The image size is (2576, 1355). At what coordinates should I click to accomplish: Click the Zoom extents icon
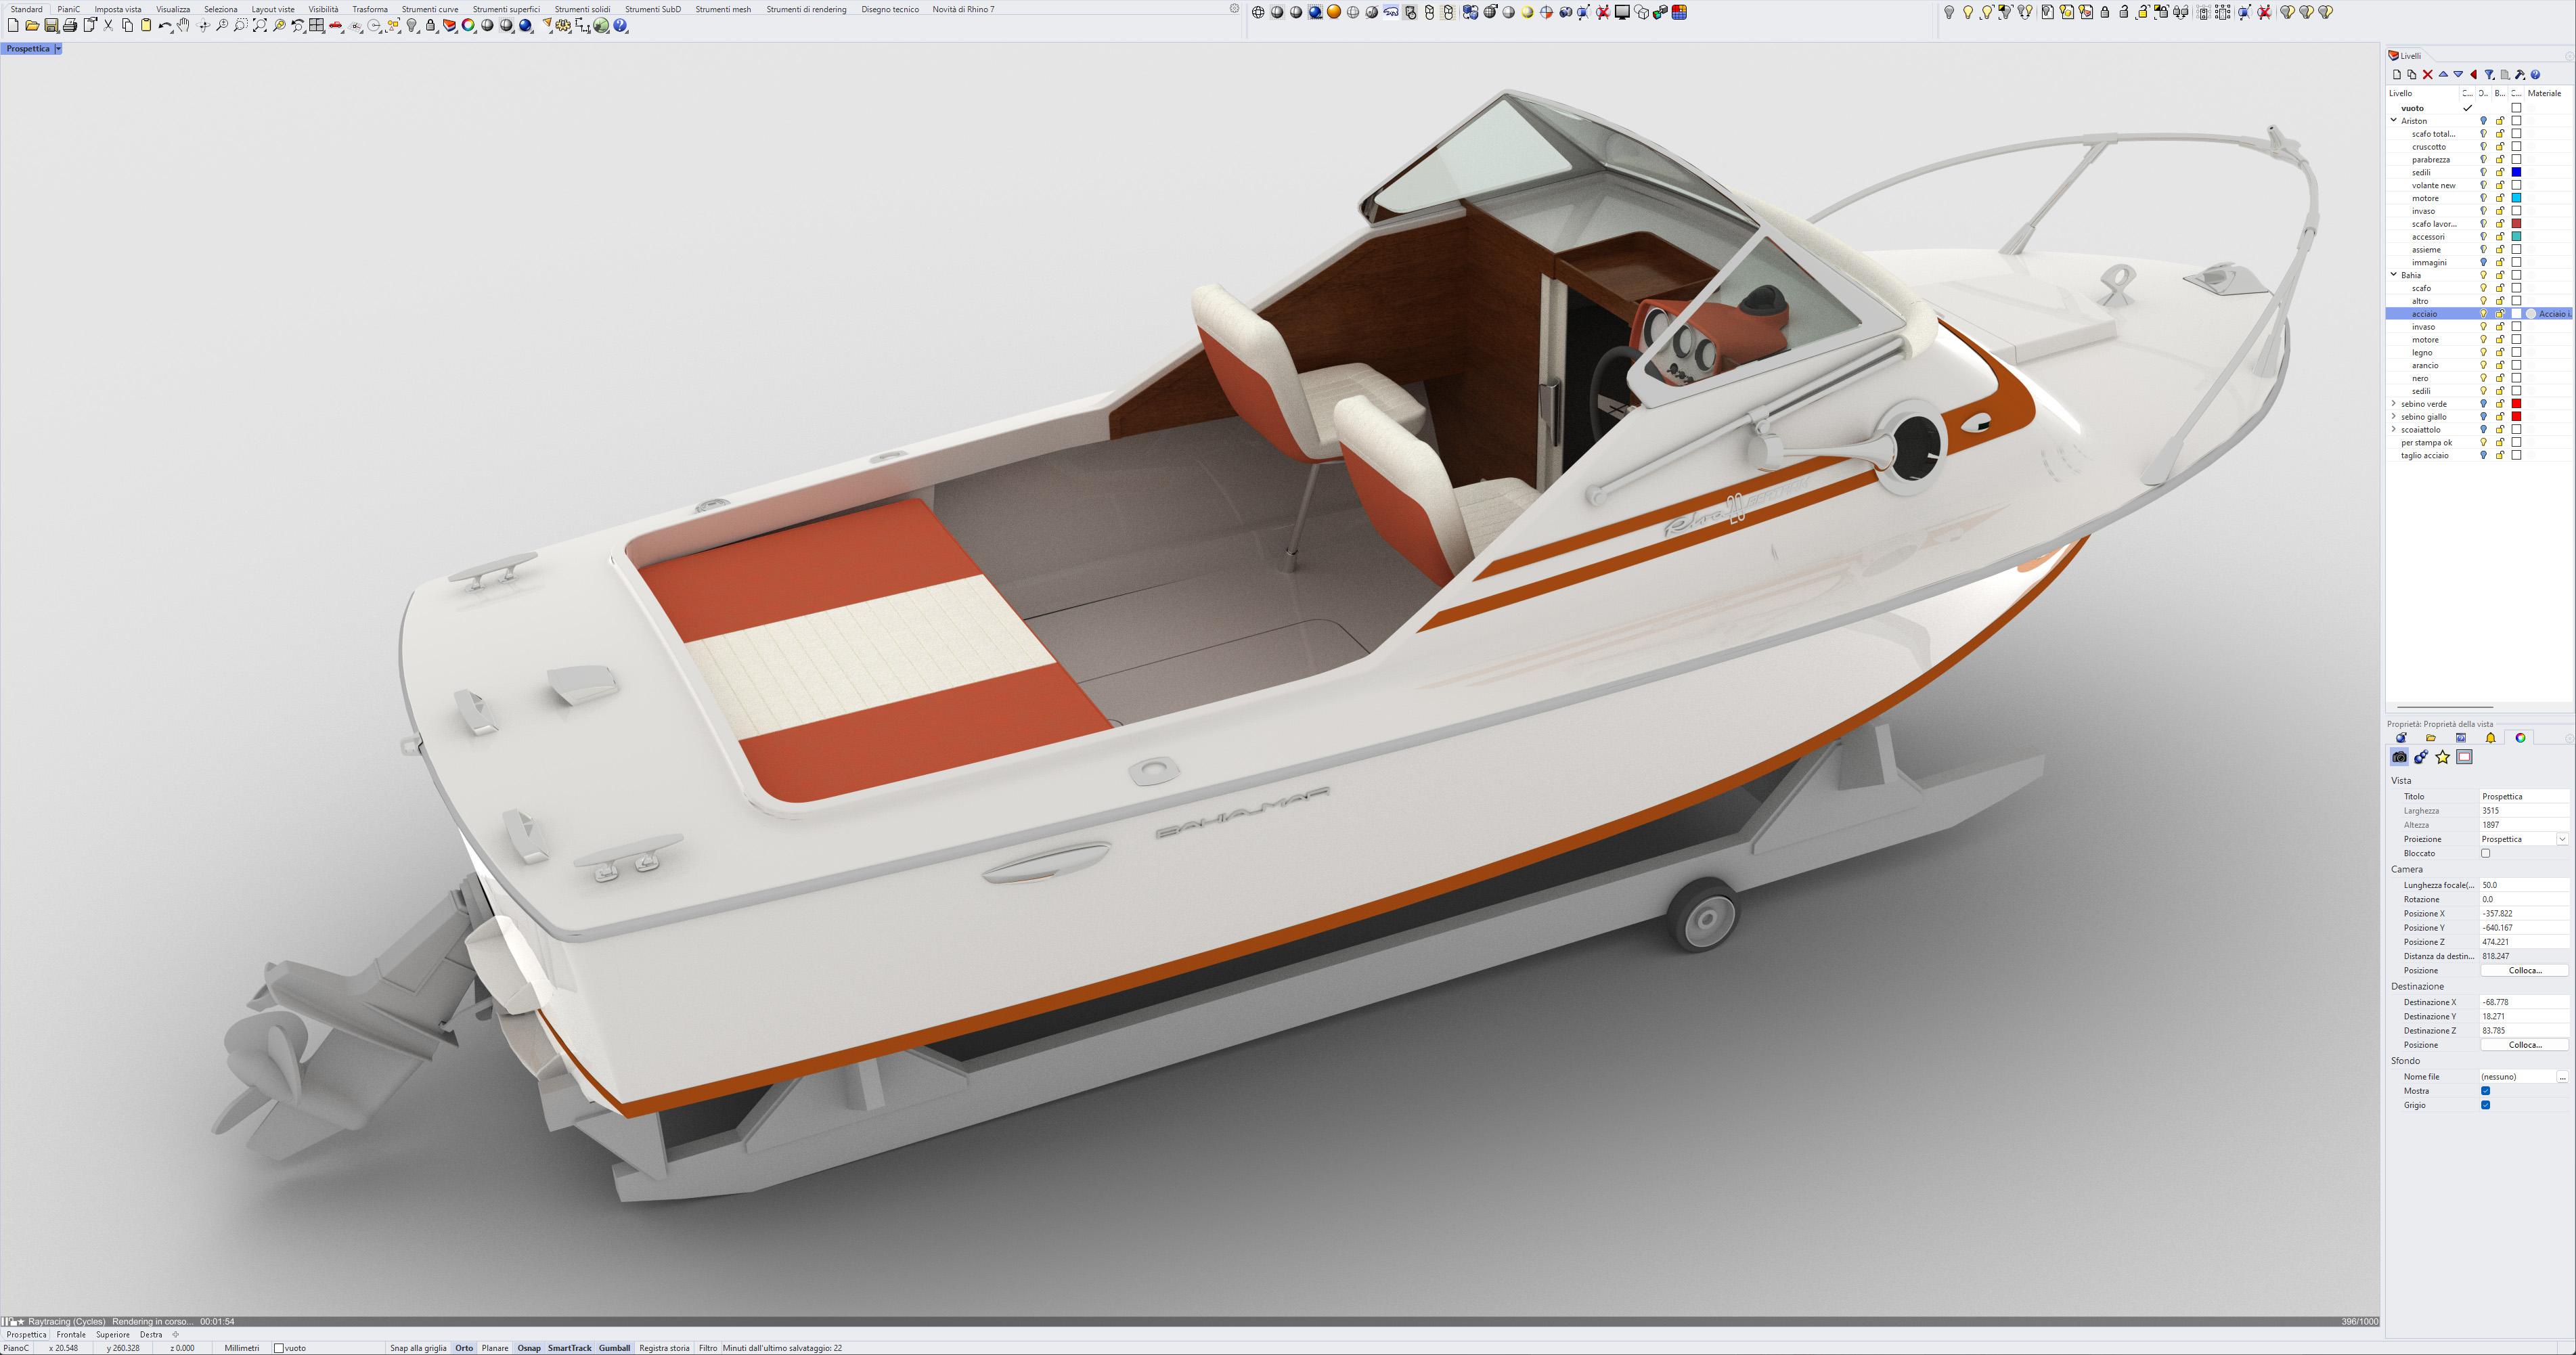[260, 26]
